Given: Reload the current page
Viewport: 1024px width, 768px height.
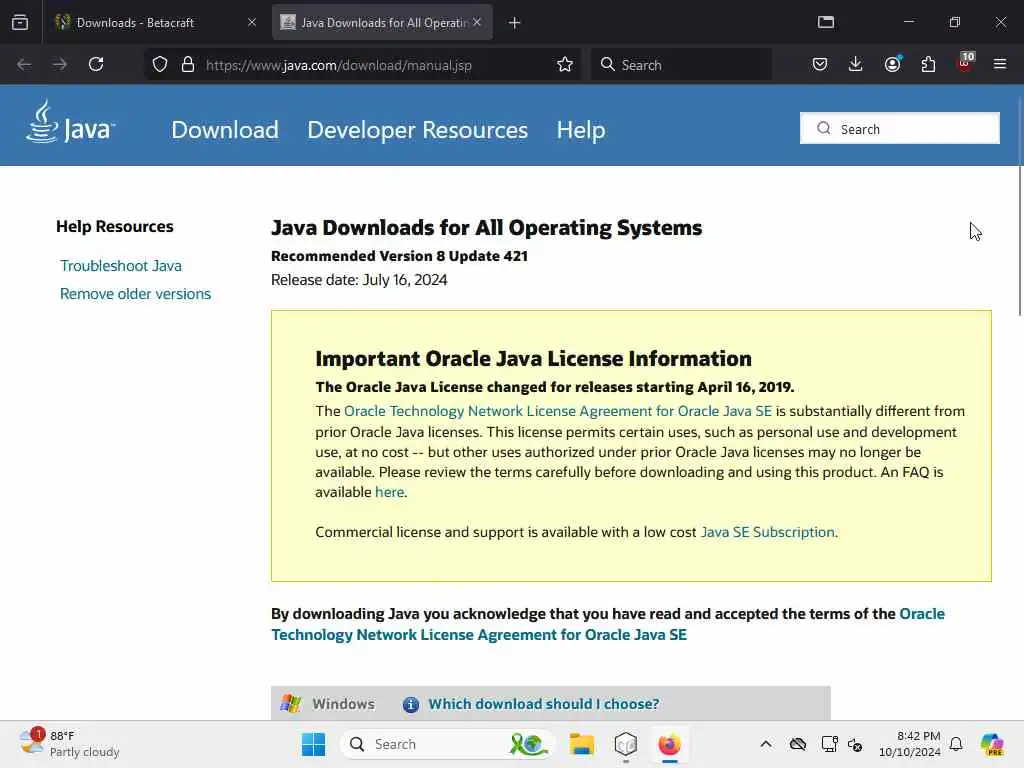Looking at the screenshot, I should (x=96, y=64).
